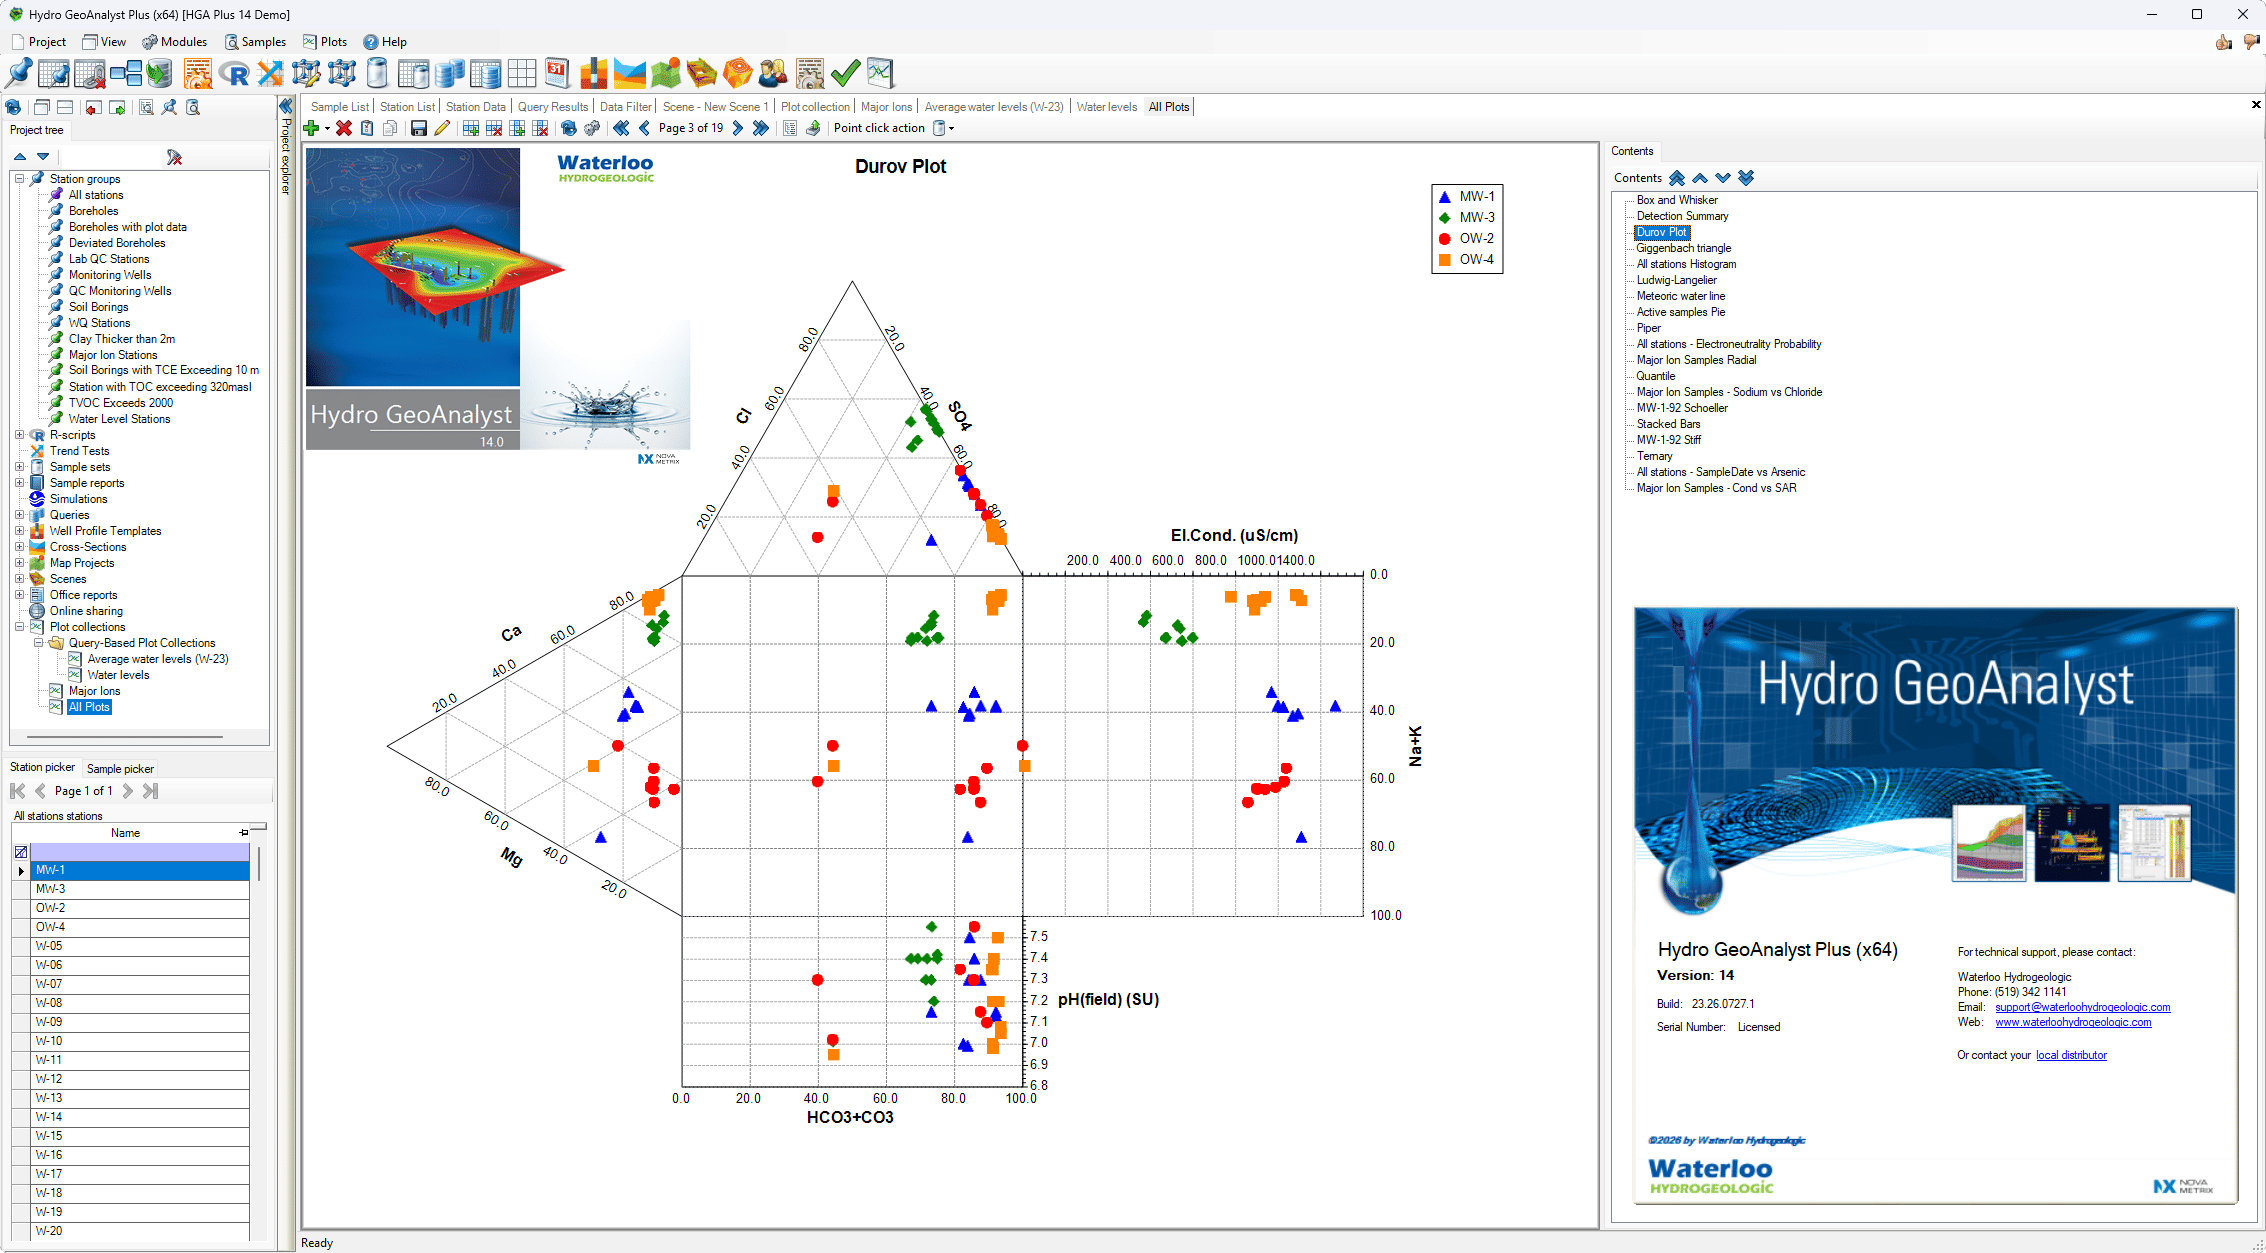The height and width of the screenshot is (1253, 2266).
Task: Open the two-people users icon
Action: point(773,73)
